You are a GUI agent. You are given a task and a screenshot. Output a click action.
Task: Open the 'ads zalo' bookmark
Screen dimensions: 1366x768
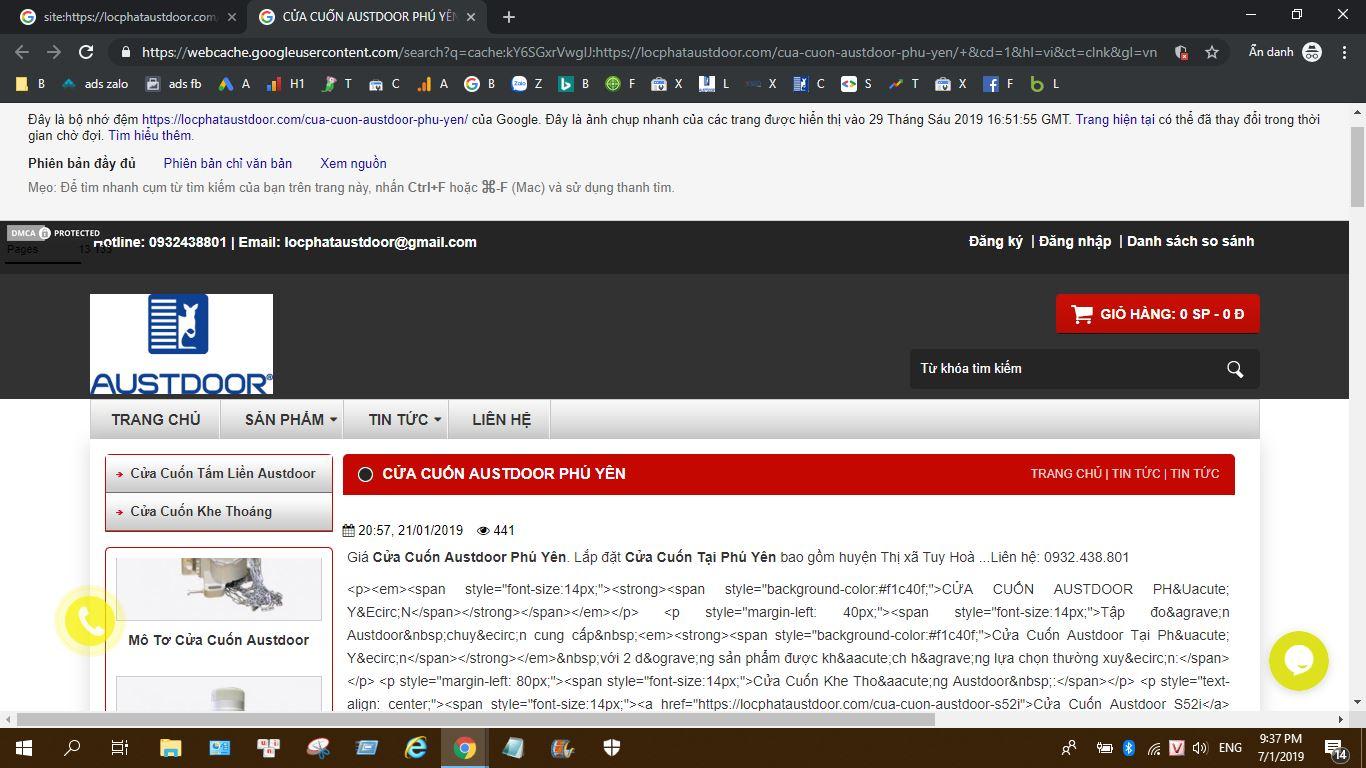point(95,84)
